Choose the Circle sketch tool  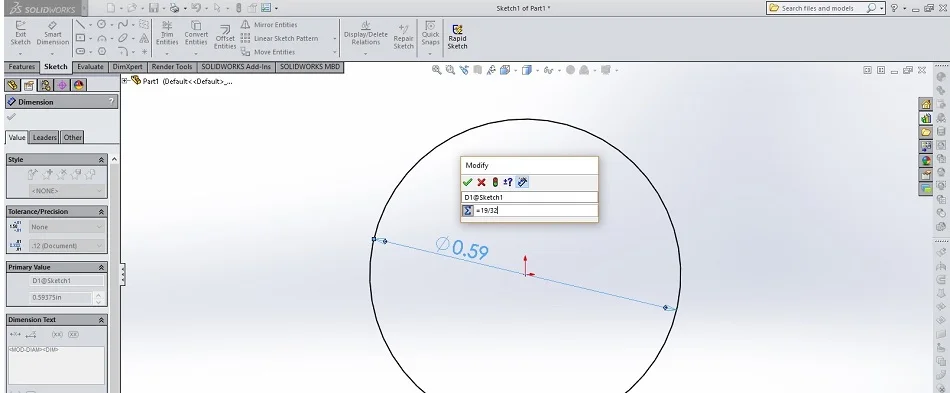pyautogui.click(x=102, y=25)
